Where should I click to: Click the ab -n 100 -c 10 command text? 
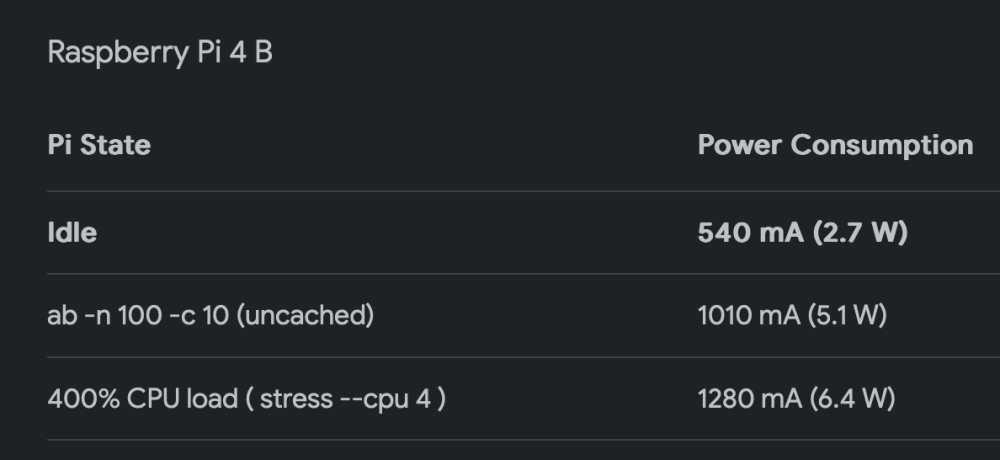pyautogui.click(x=138, y=315)
